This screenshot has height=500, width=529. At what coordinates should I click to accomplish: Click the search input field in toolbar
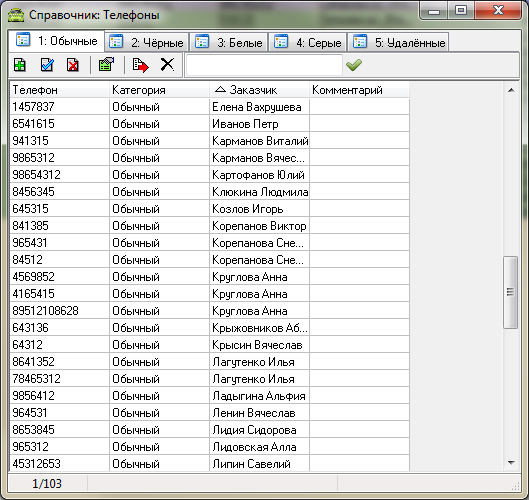pos(264,65)
